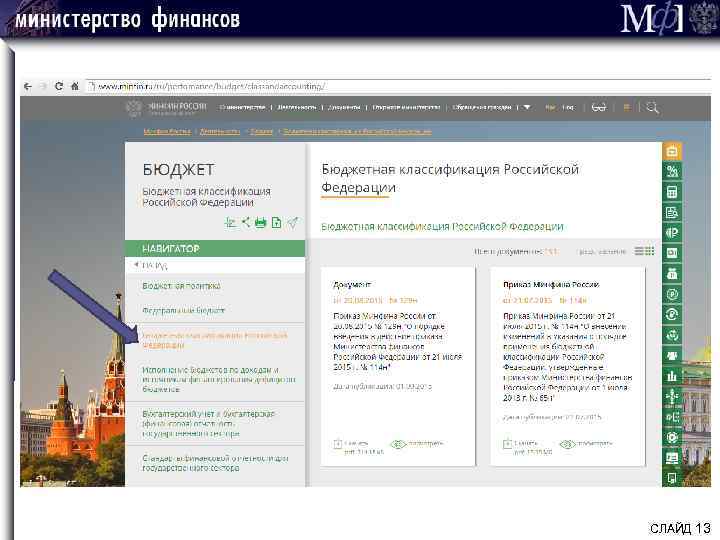Click the share icon under the БЮДЖЕТ heading
The width and height of the screenshot is (720, 540).
[246, 223]
